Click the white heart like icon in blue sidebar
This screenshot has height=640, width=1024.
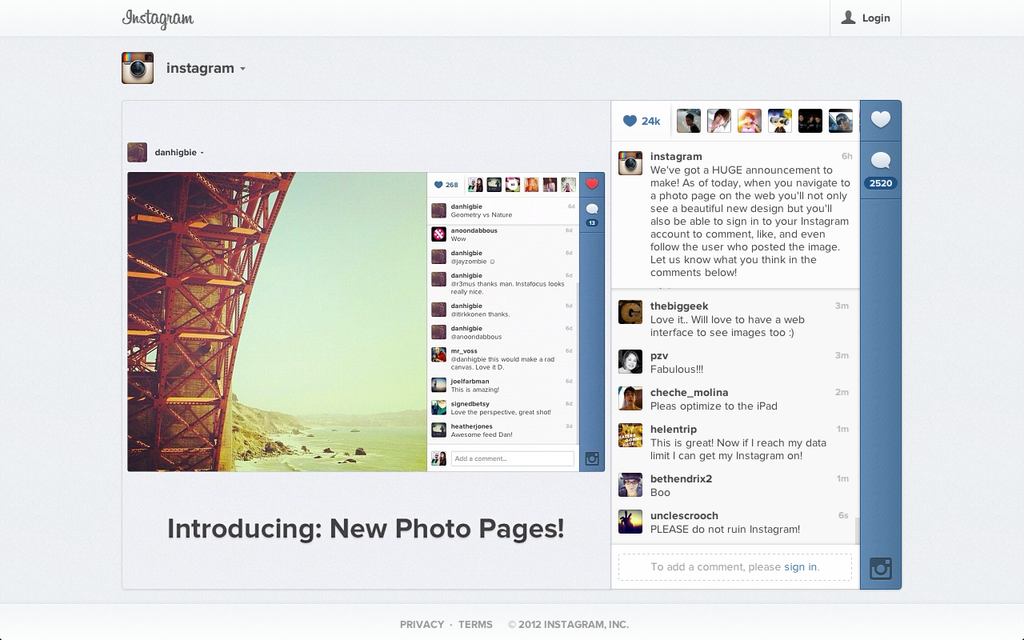tap(880, 120)
